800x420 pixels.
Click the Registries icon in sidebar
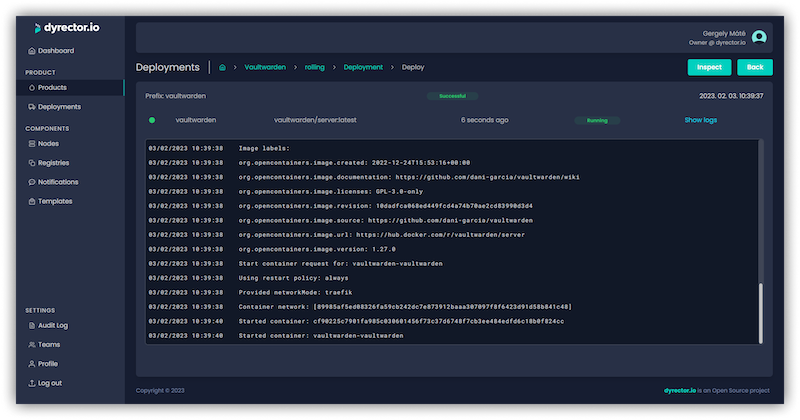click(x=32, y=163)
